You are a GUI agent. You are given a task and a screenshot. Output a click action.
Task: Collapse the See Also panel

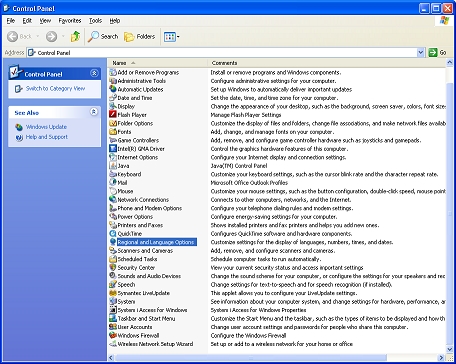[94, 112]
